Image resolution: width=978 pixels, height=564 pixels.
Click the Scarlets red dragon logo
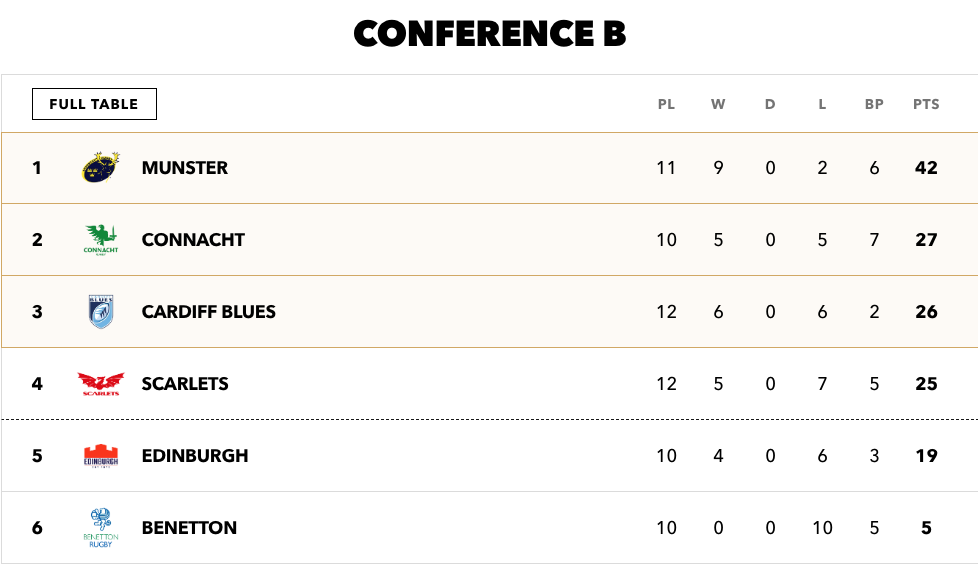coord(101,384)
